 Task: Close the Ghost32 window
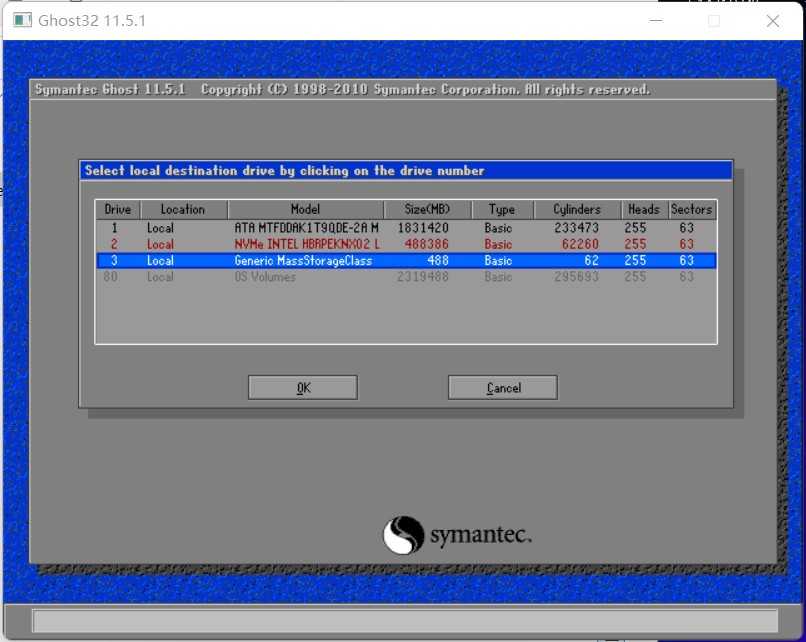pyautogui.click(x=773, y=21)
